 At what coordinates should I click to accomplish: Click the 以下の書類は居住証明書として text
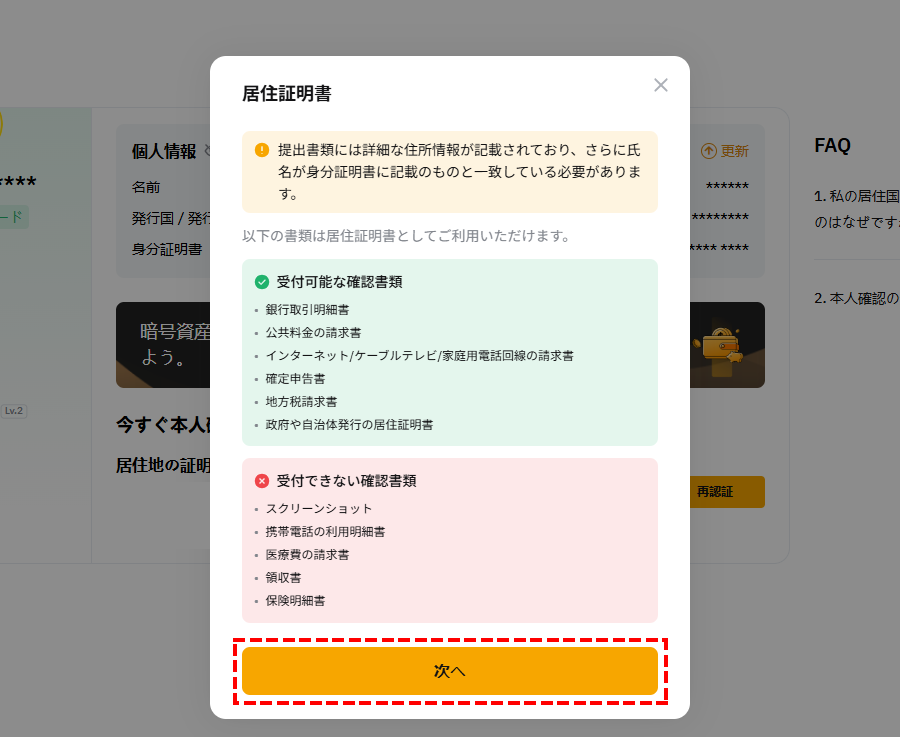click(x=406, y=236)
